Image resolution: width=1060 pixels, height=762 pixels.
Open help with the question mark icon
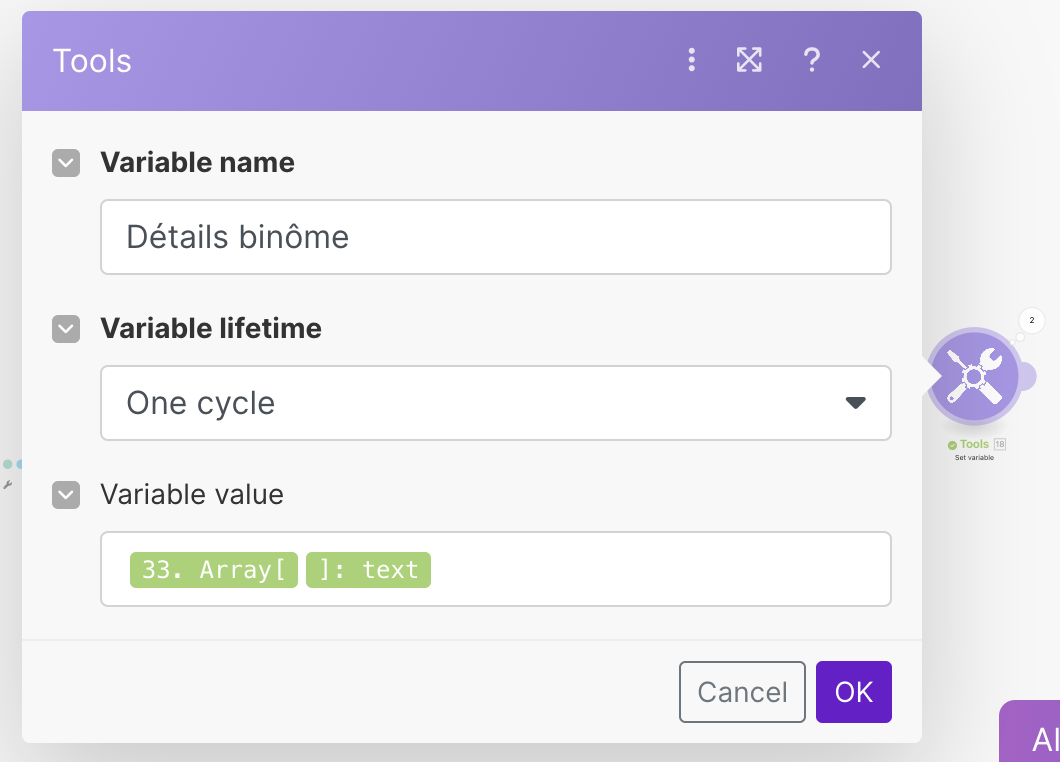click(x=812, y=61)
